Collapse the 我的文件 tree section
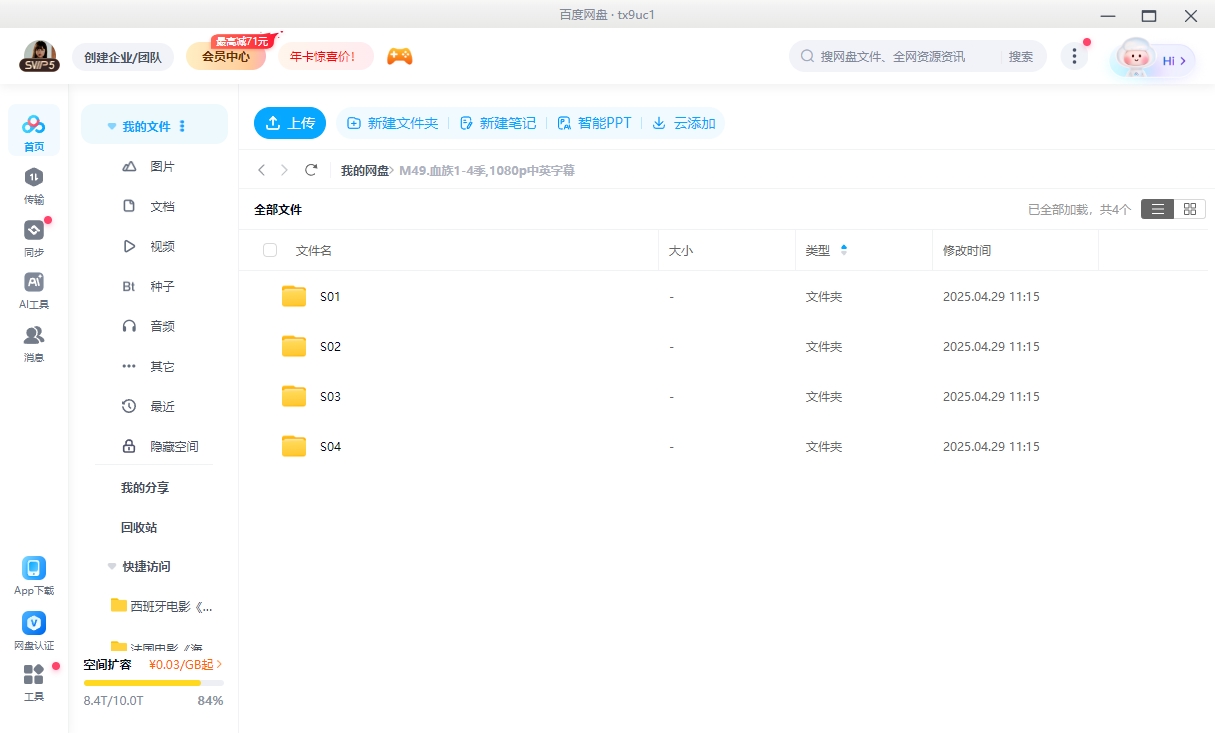 point(112,127)
